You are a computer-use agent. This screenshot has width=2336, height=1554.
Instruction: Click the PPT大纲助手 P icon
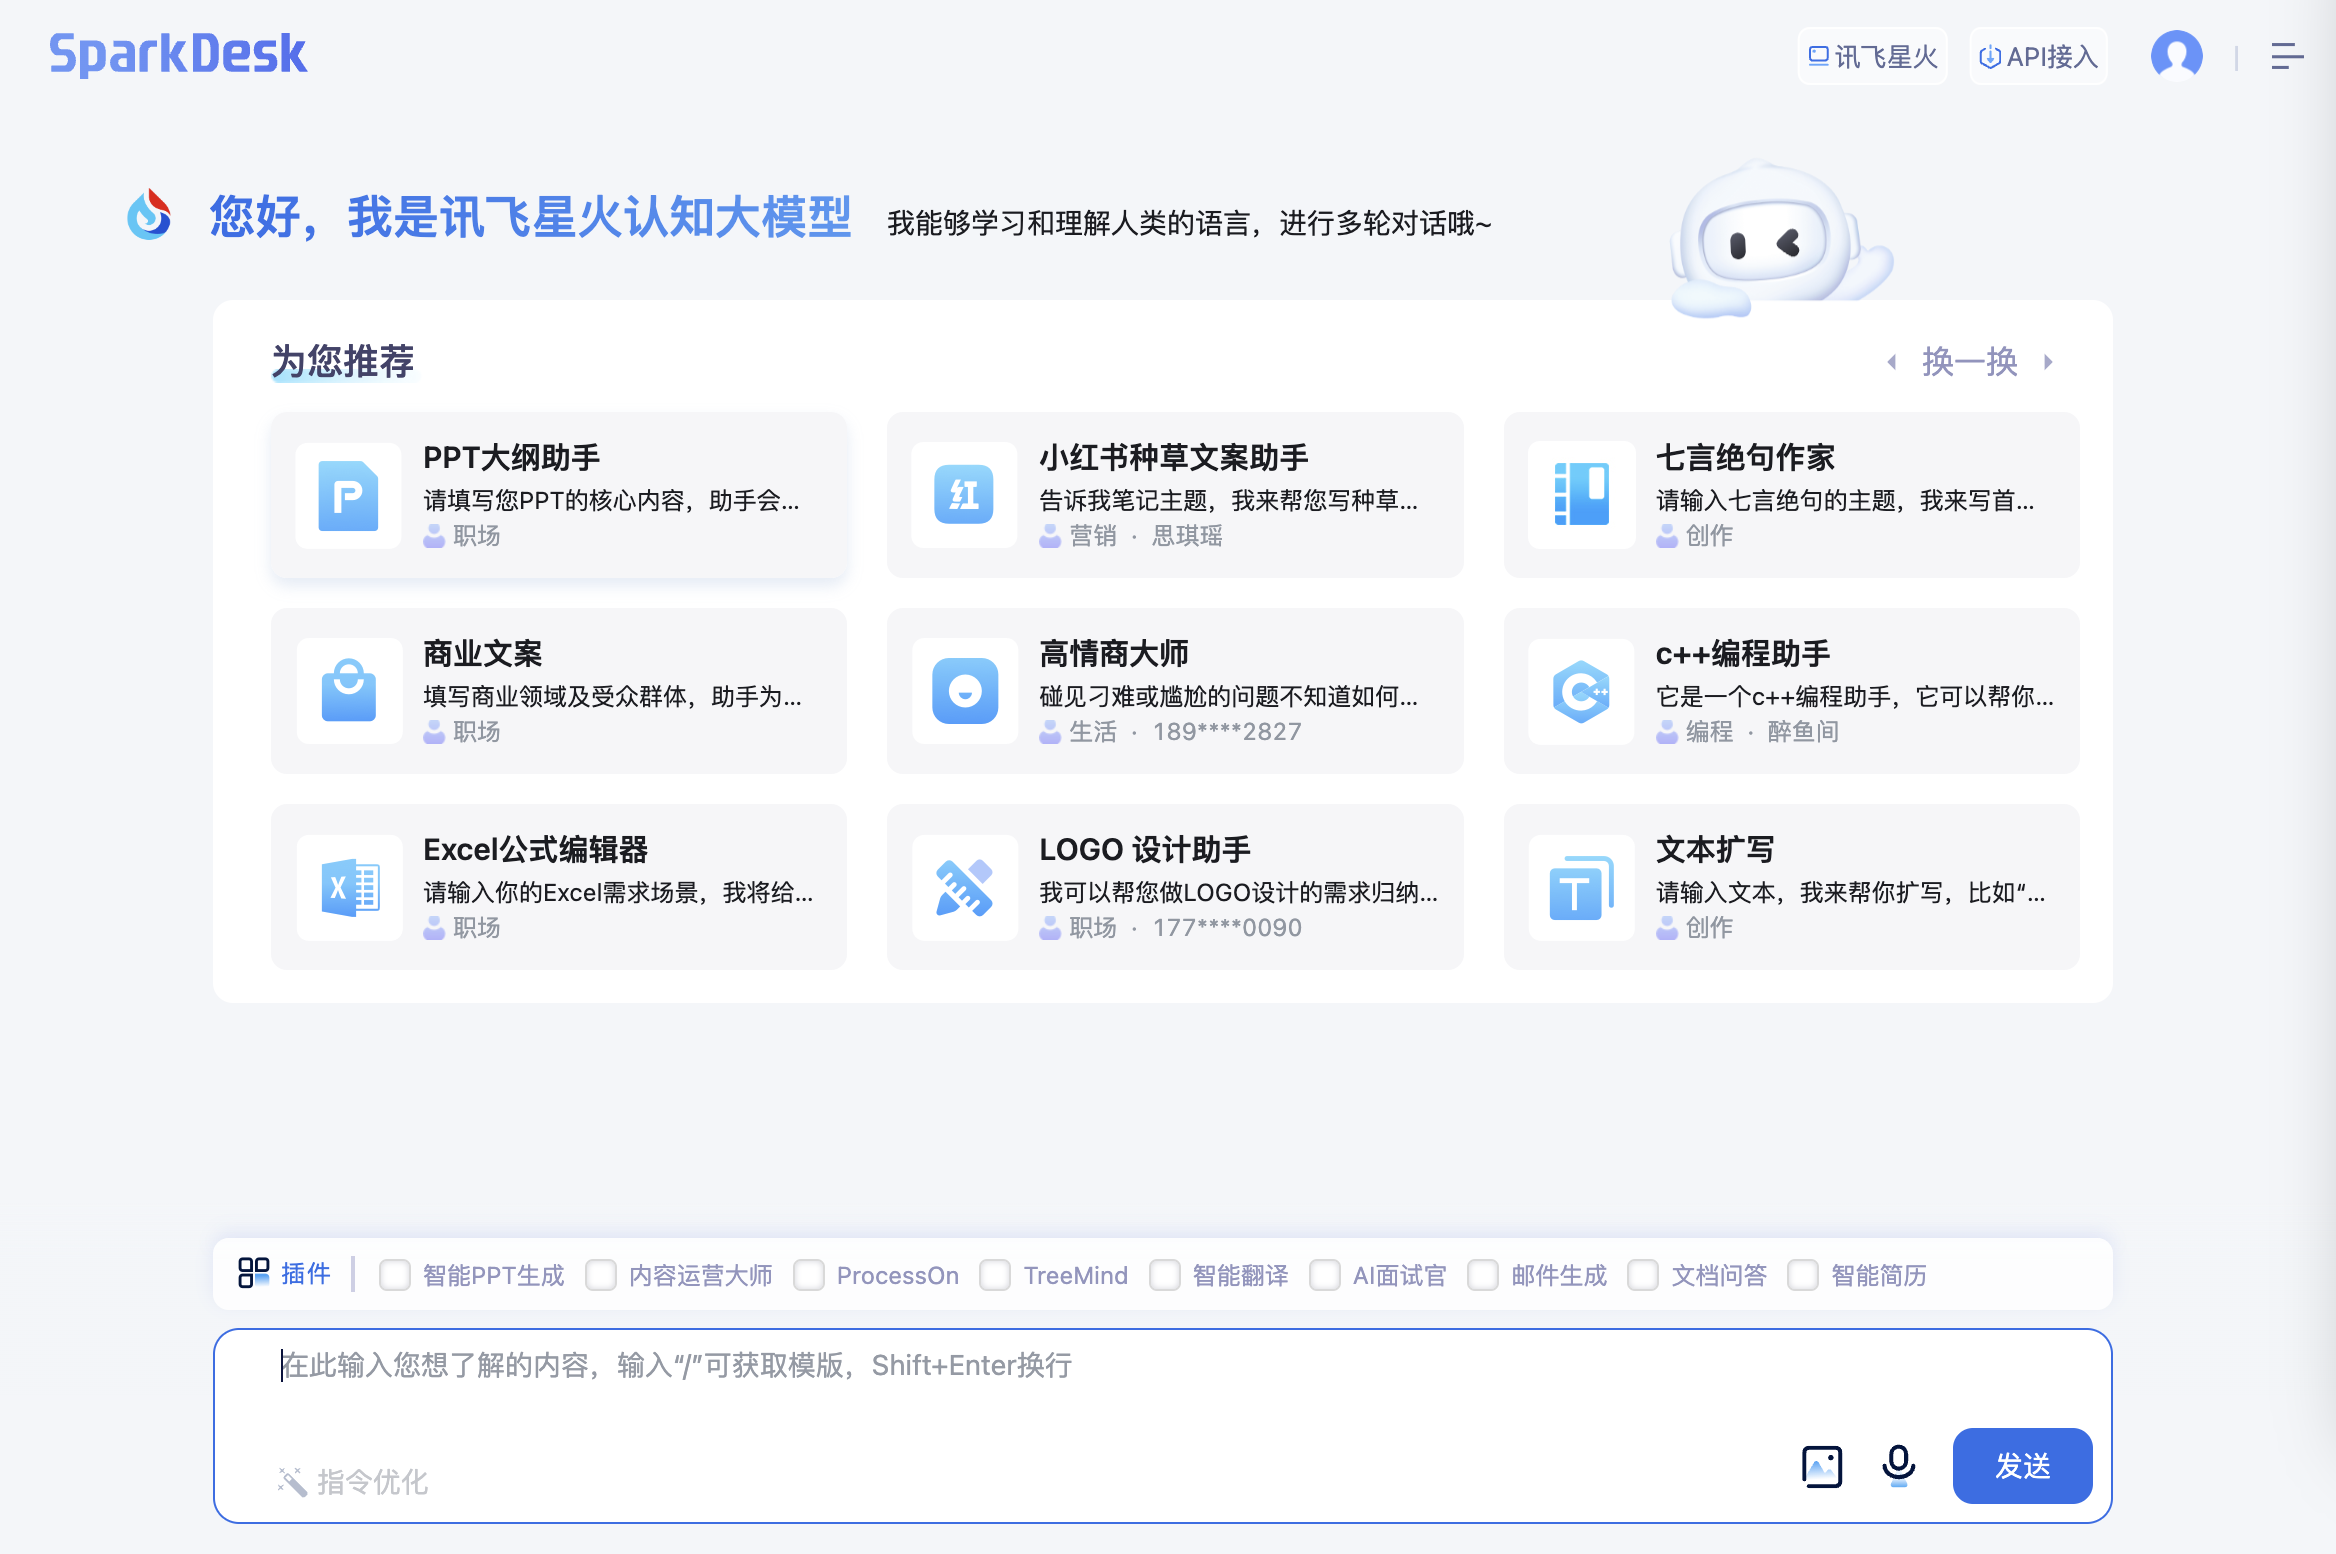click(x=348, y=495)
